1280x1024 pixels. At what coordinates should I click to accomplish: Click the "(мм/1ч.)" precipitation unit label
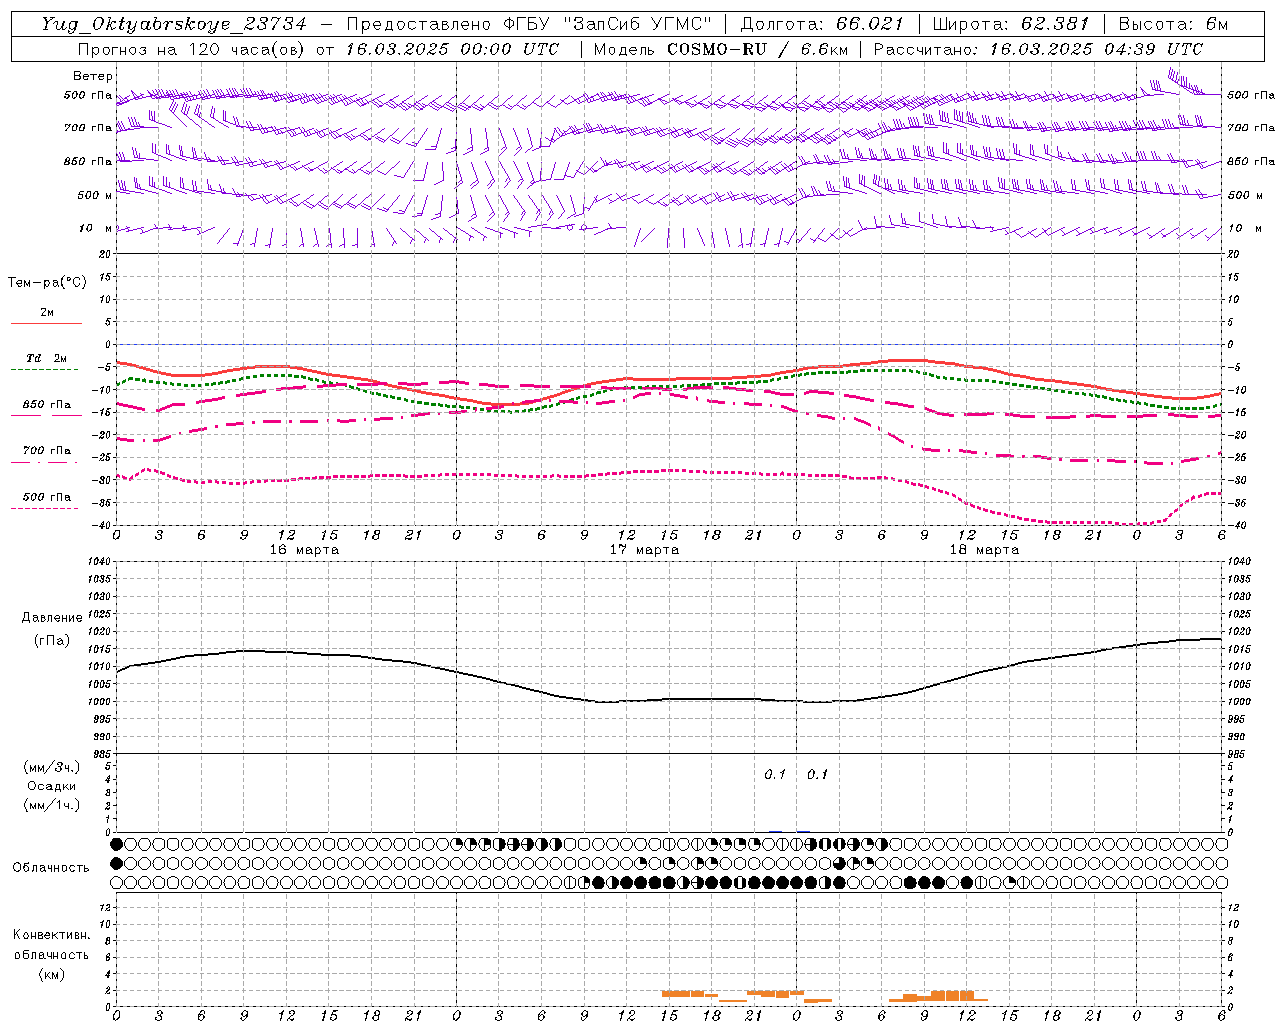pos(52,805)
